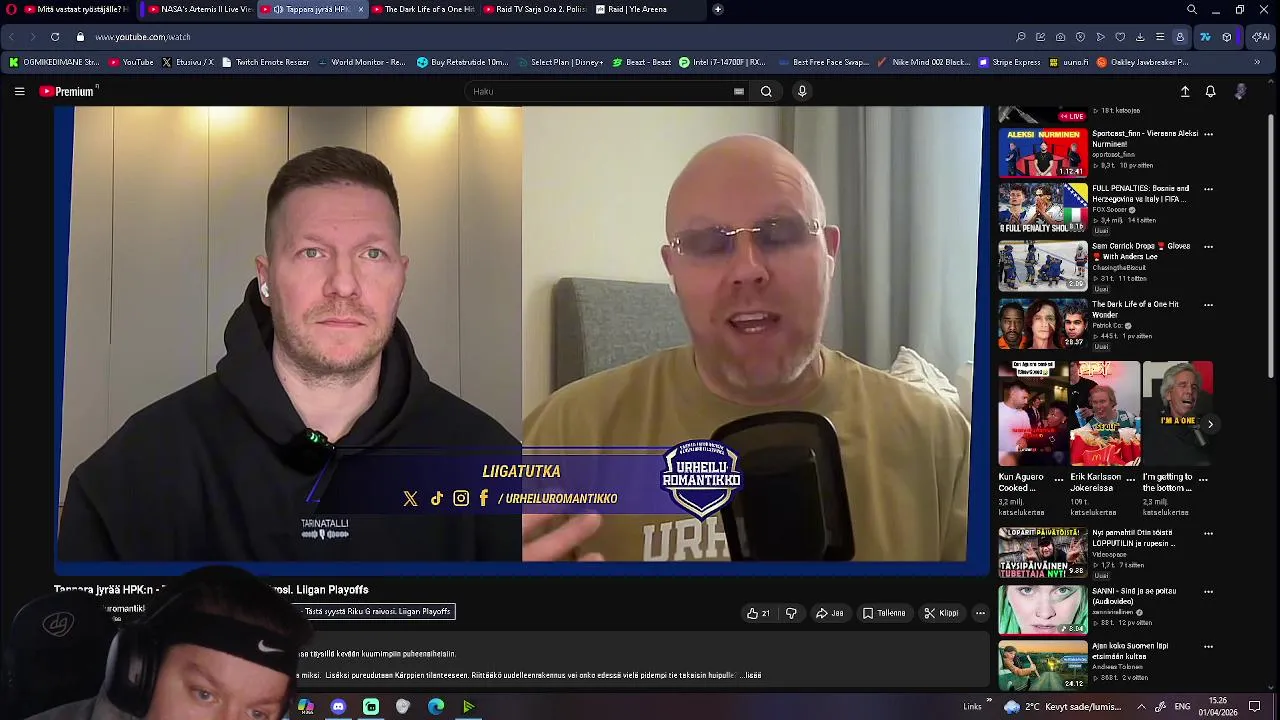
Task: Open options for FULL PENALTIES video
Action: (1208, 189)
